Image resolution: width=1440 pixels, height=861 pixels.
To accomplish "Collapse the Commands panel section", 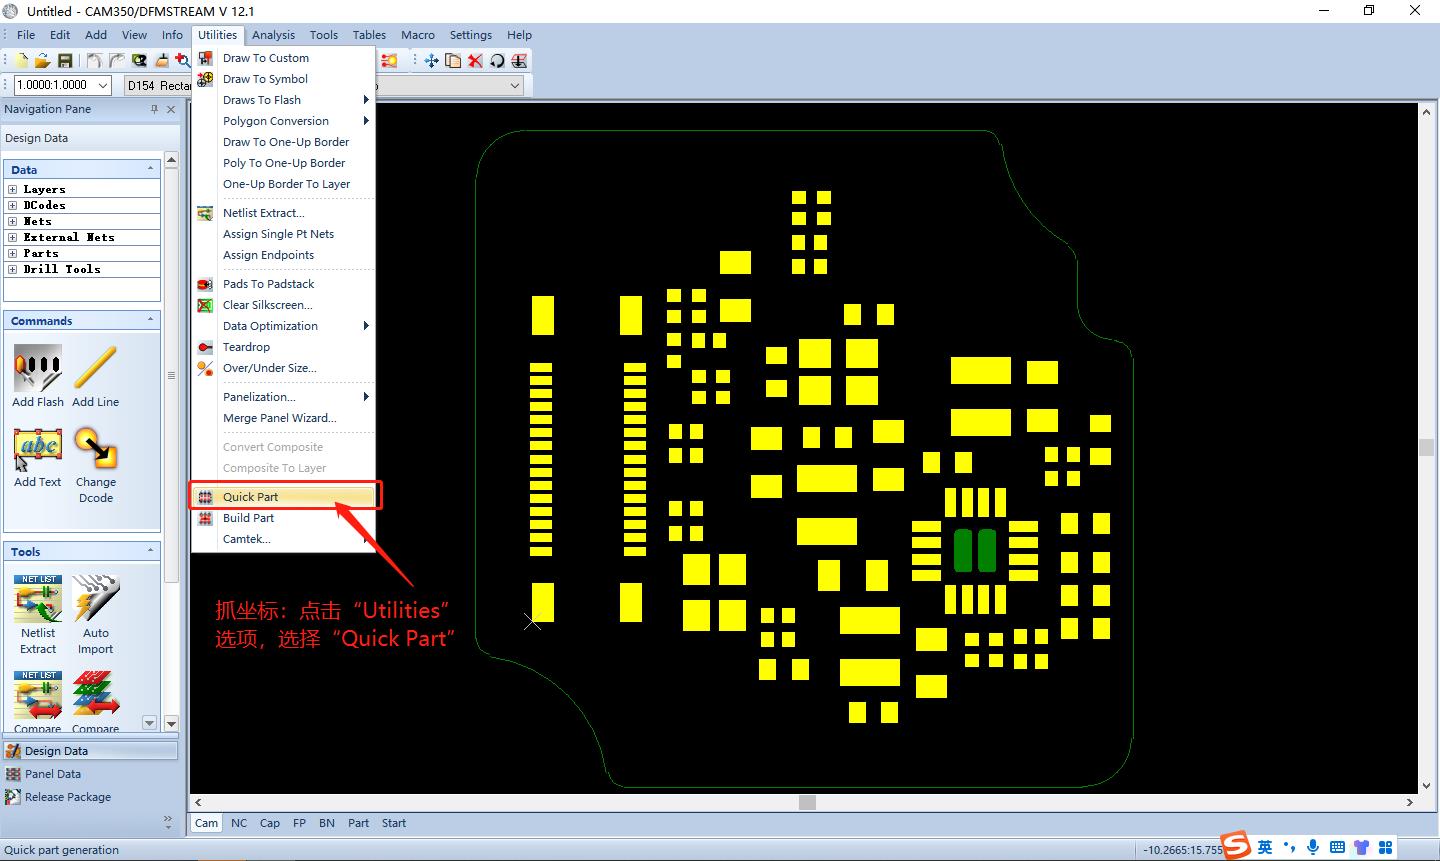I will tap(151, 320).
